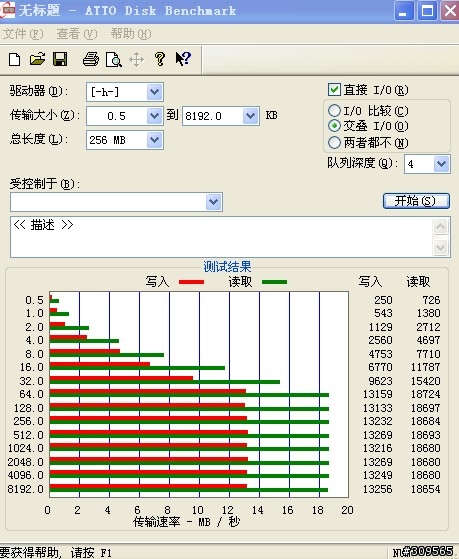Viewport: 459px width, 559px height.
Task: Click description box scroll up arrow
Action: 441,227
